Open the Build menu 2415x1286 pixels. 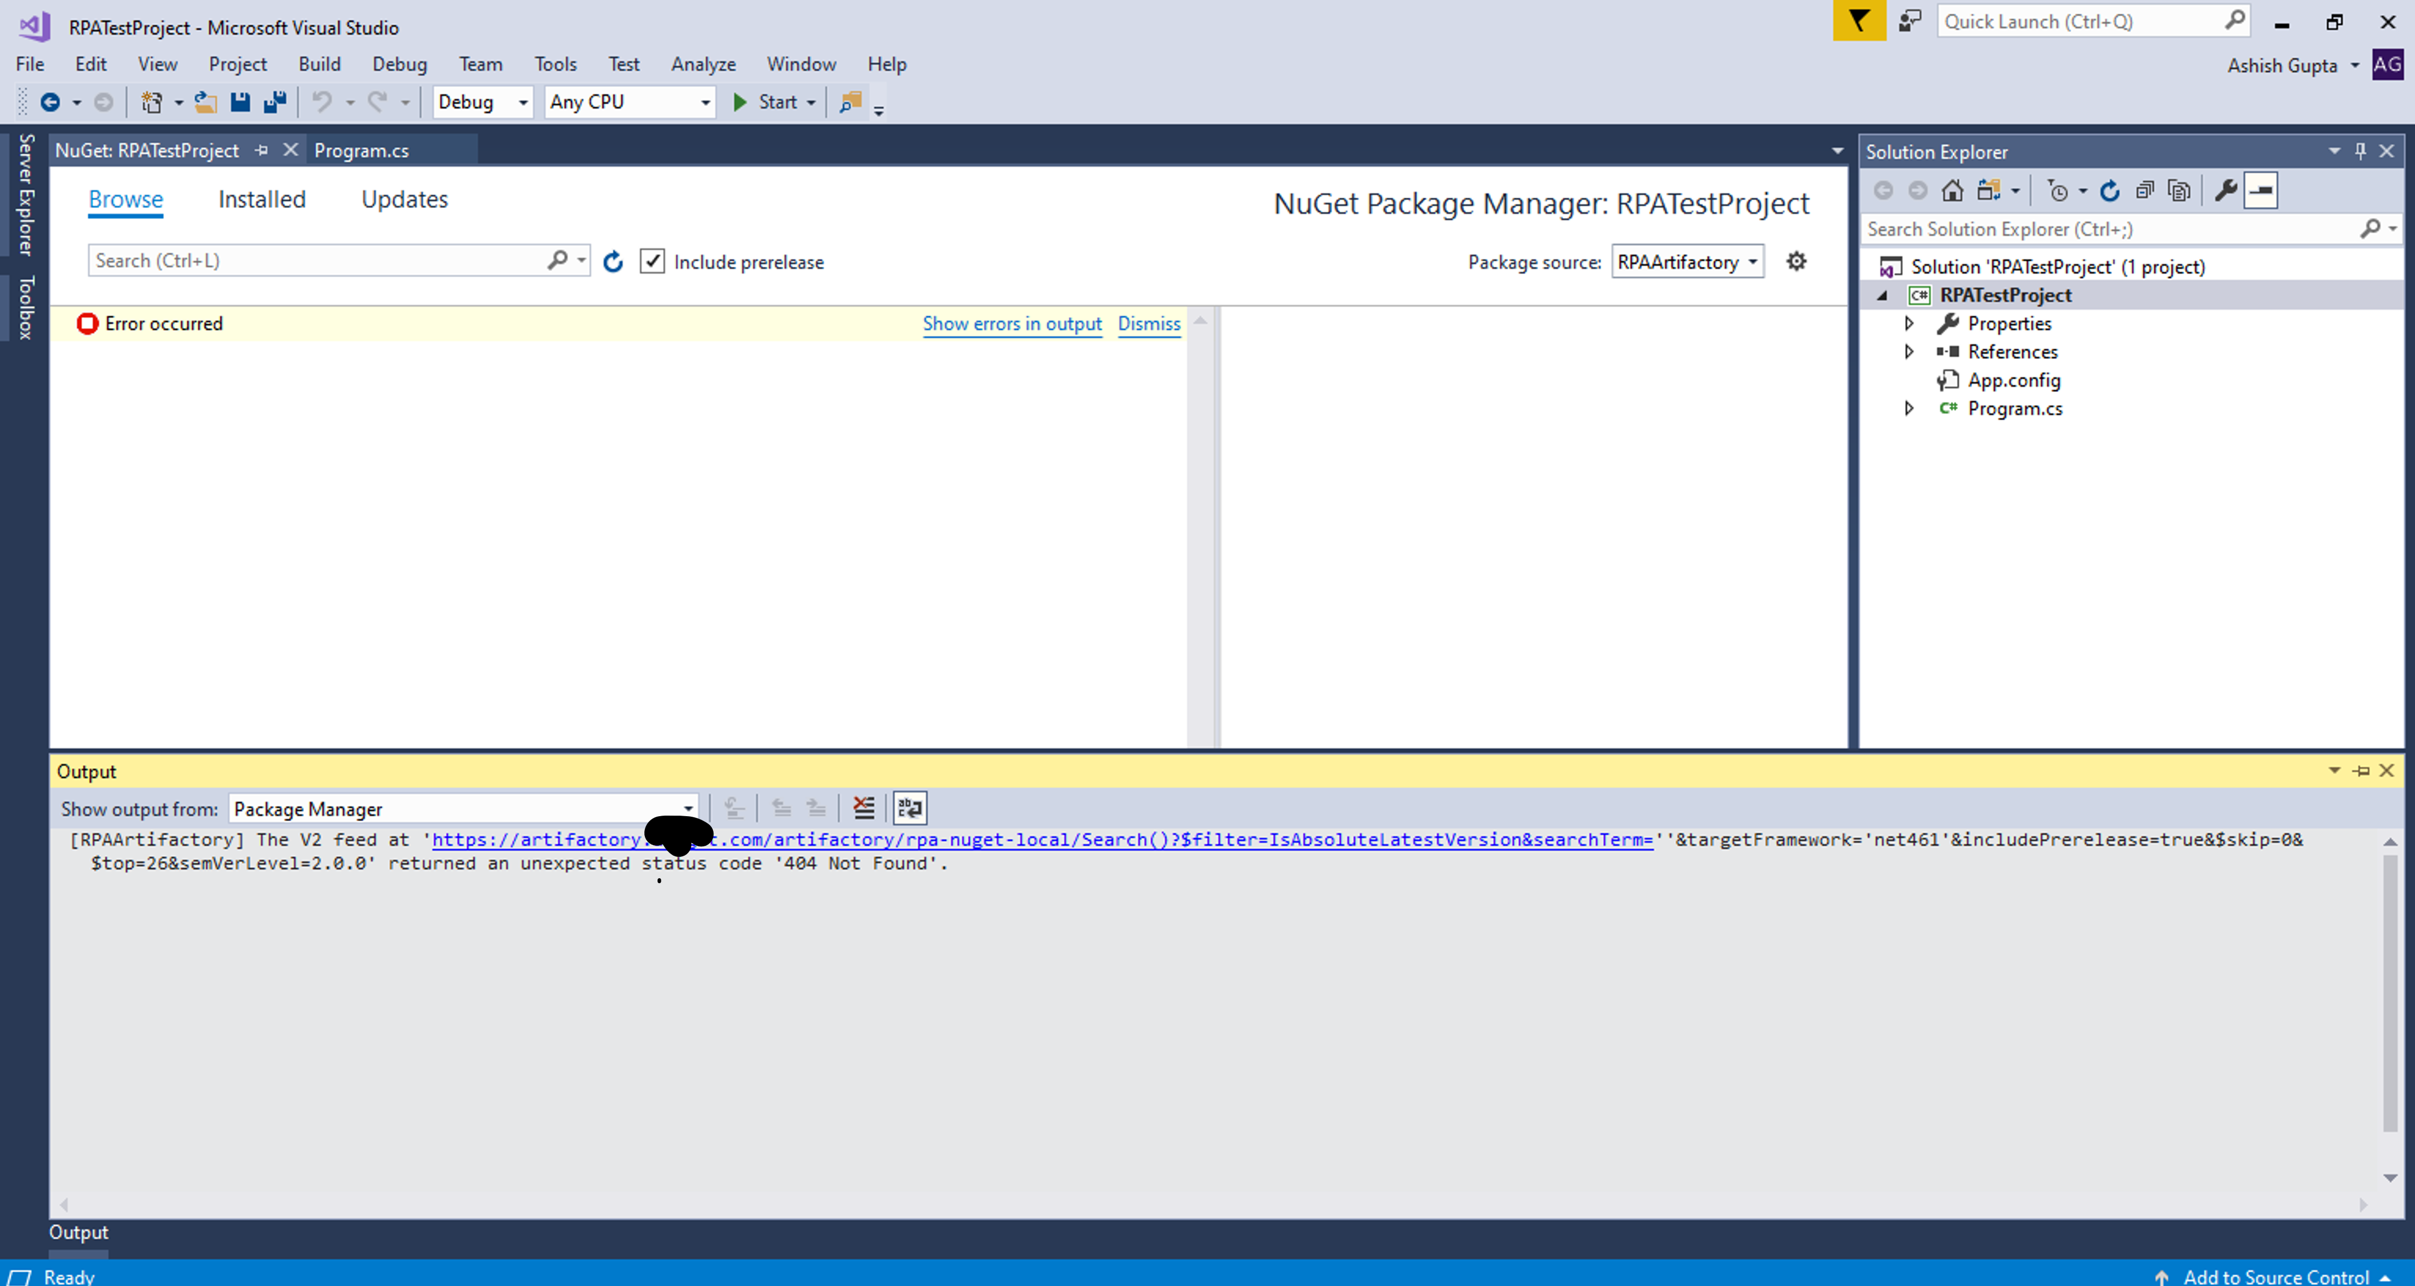point(319,64)
